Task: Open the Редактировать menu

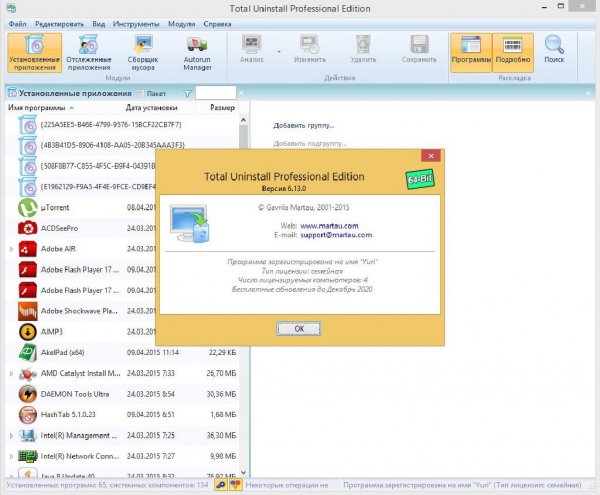Action: [x=59, y=24]
